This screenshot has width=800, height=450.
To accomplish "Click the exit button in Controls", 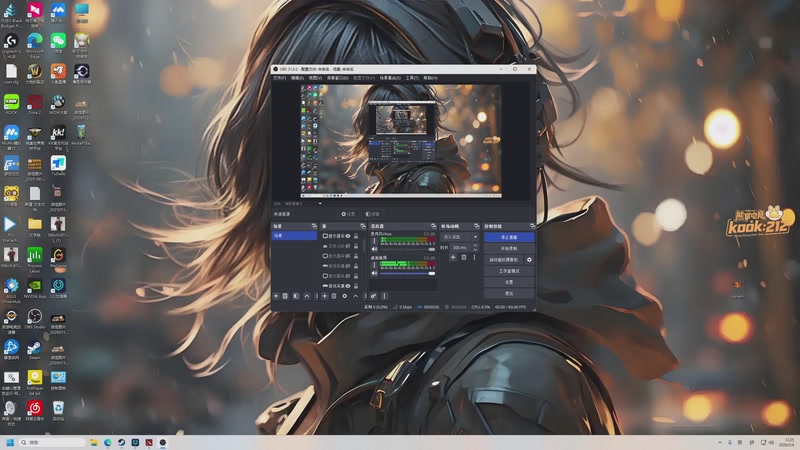I will click(x=509, y=293).
